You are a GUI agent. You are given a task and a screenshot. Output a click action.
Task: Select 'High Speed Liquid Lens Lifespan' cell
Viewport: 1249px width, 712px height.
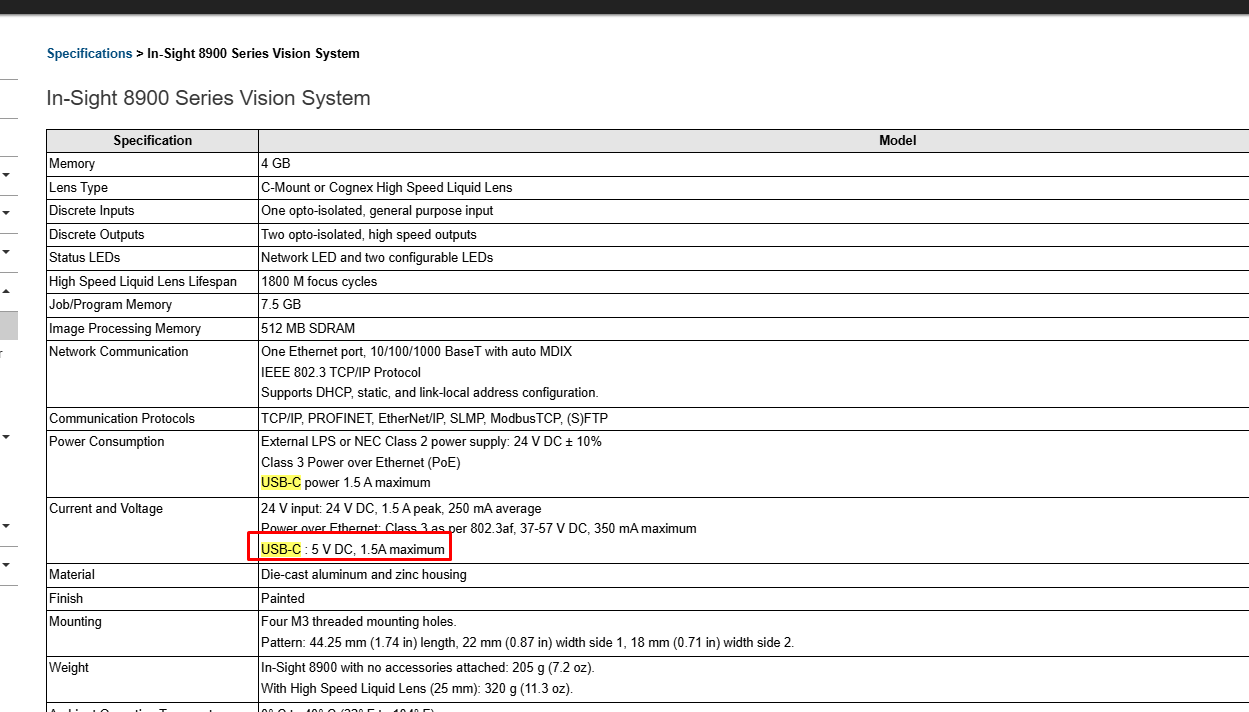click(152, 281)
